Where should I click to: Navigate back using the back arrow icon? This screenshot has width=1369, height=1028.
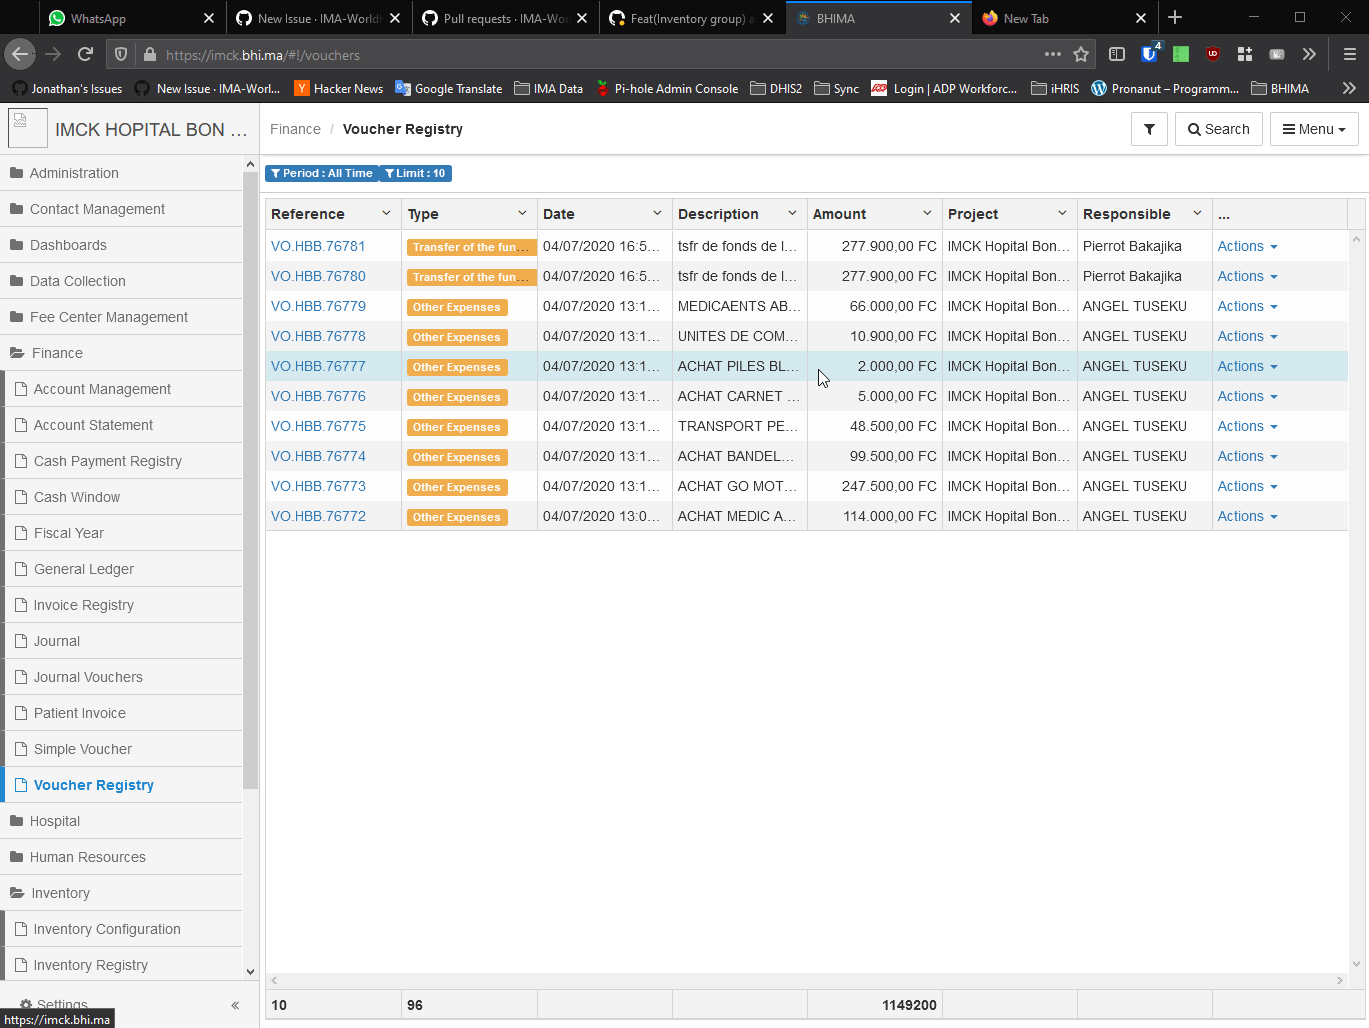(x=20, y=54)
